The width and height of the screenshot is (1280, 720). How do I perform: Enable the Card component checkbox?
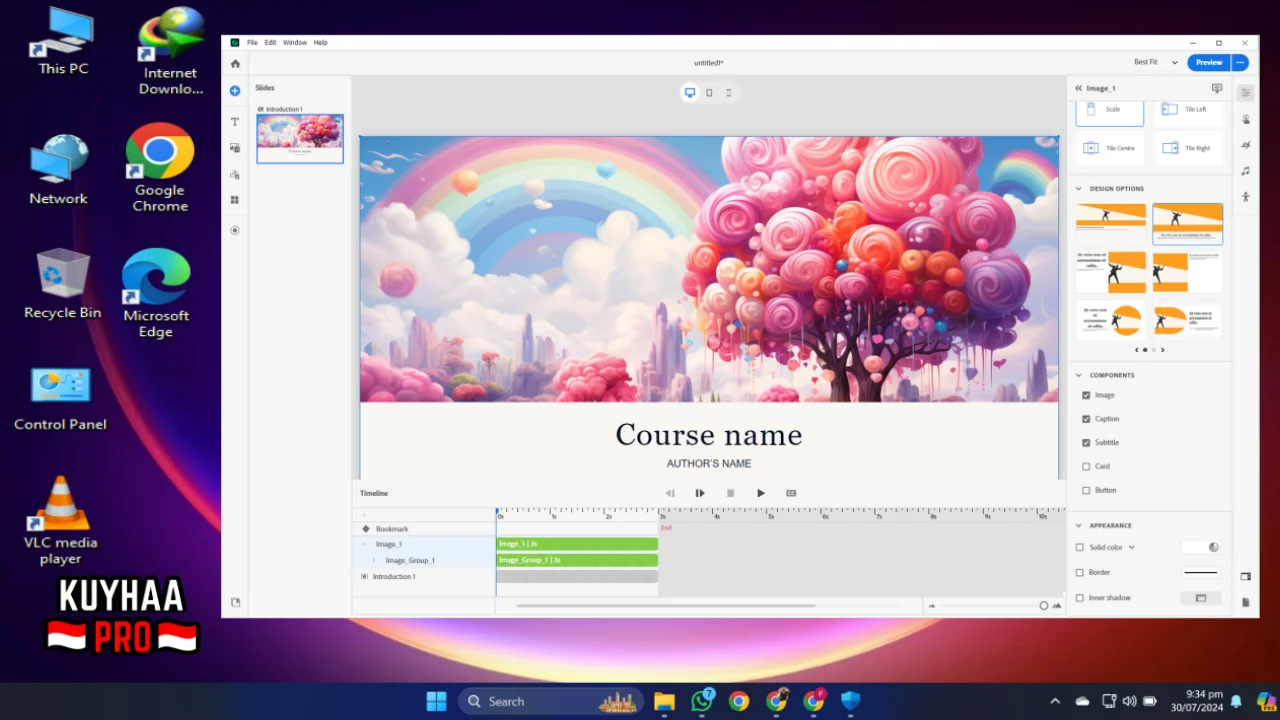coord(1086,466)
